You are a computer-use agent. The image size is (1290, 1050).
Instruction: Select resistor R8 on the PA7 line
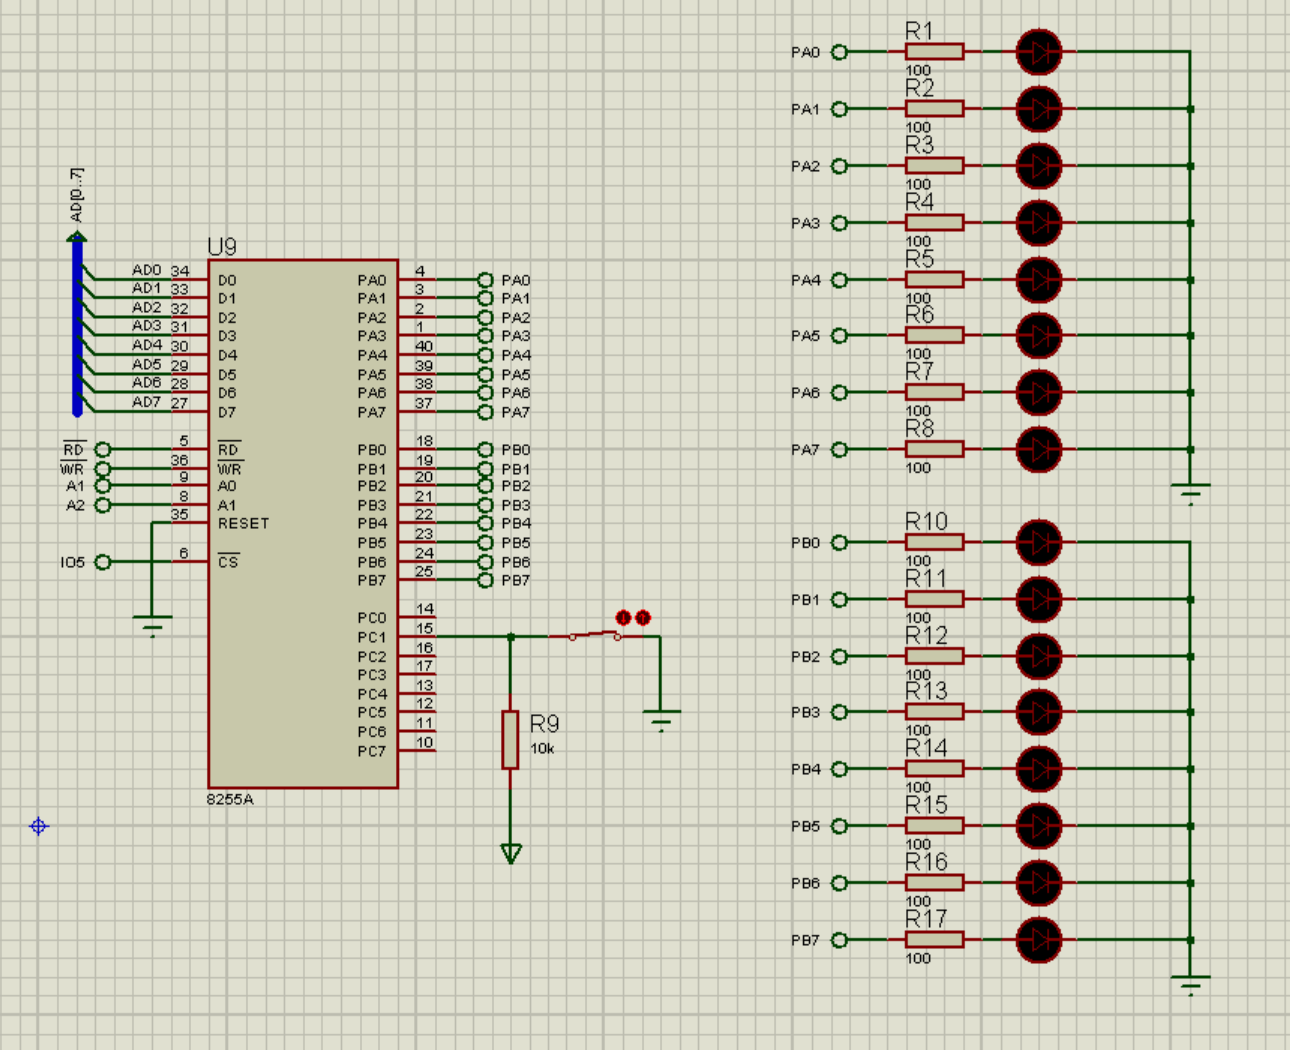(934, 449)
